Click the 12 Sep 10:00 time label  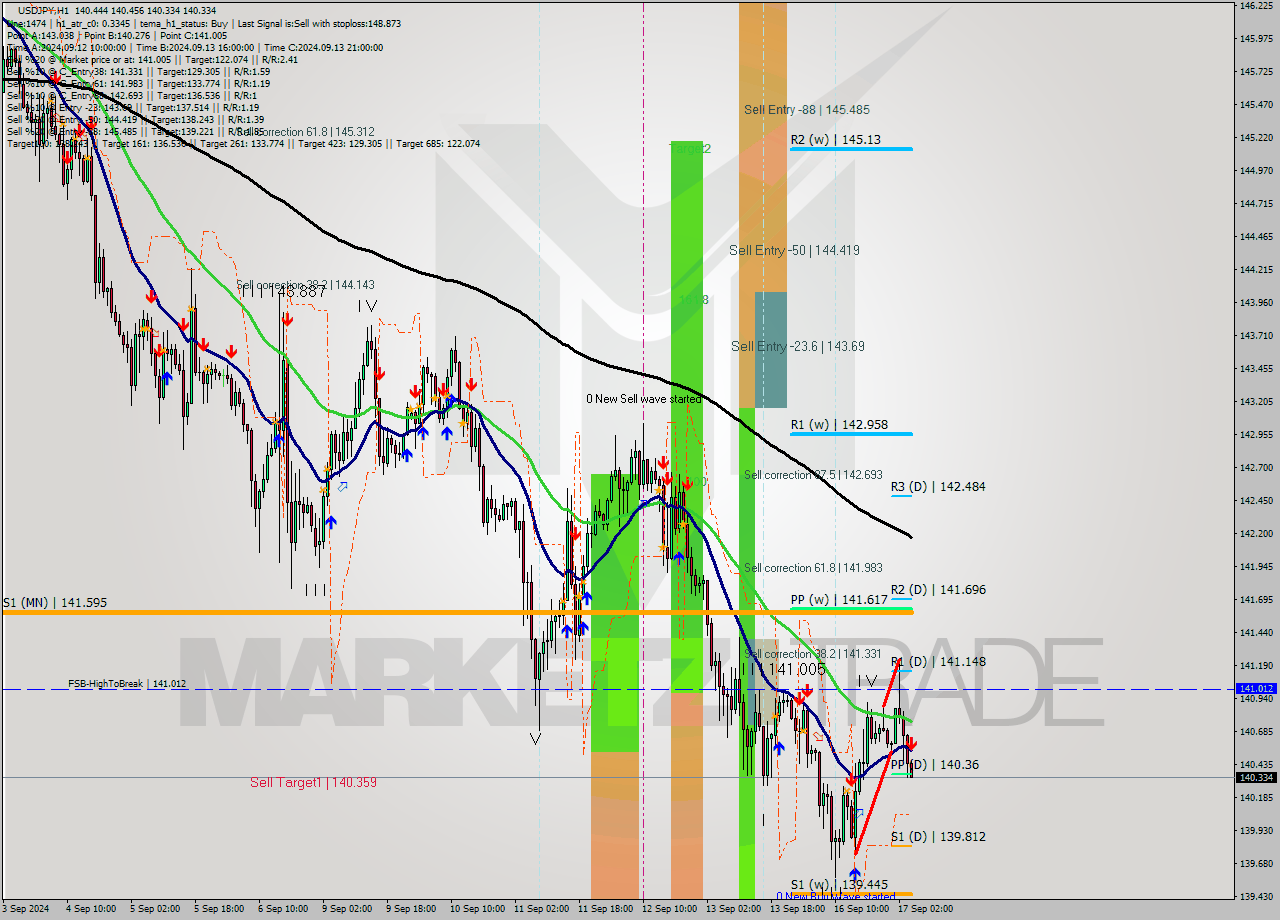(669, 909)
